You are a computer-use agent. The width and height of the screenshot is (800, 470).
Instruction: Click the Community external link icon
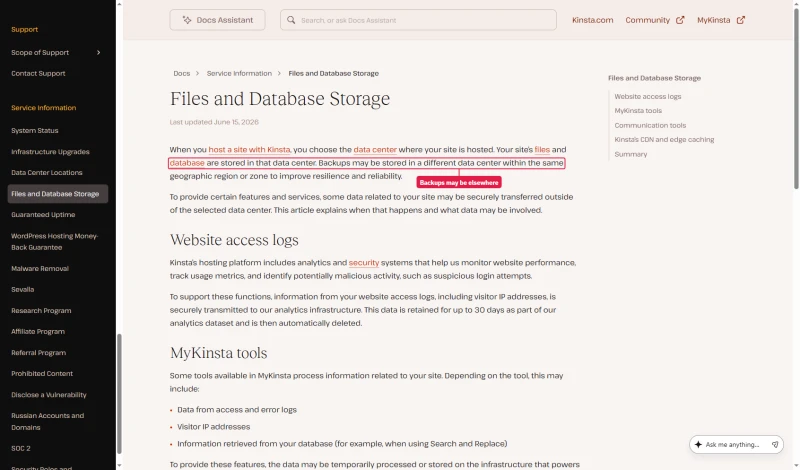[680, 20]
